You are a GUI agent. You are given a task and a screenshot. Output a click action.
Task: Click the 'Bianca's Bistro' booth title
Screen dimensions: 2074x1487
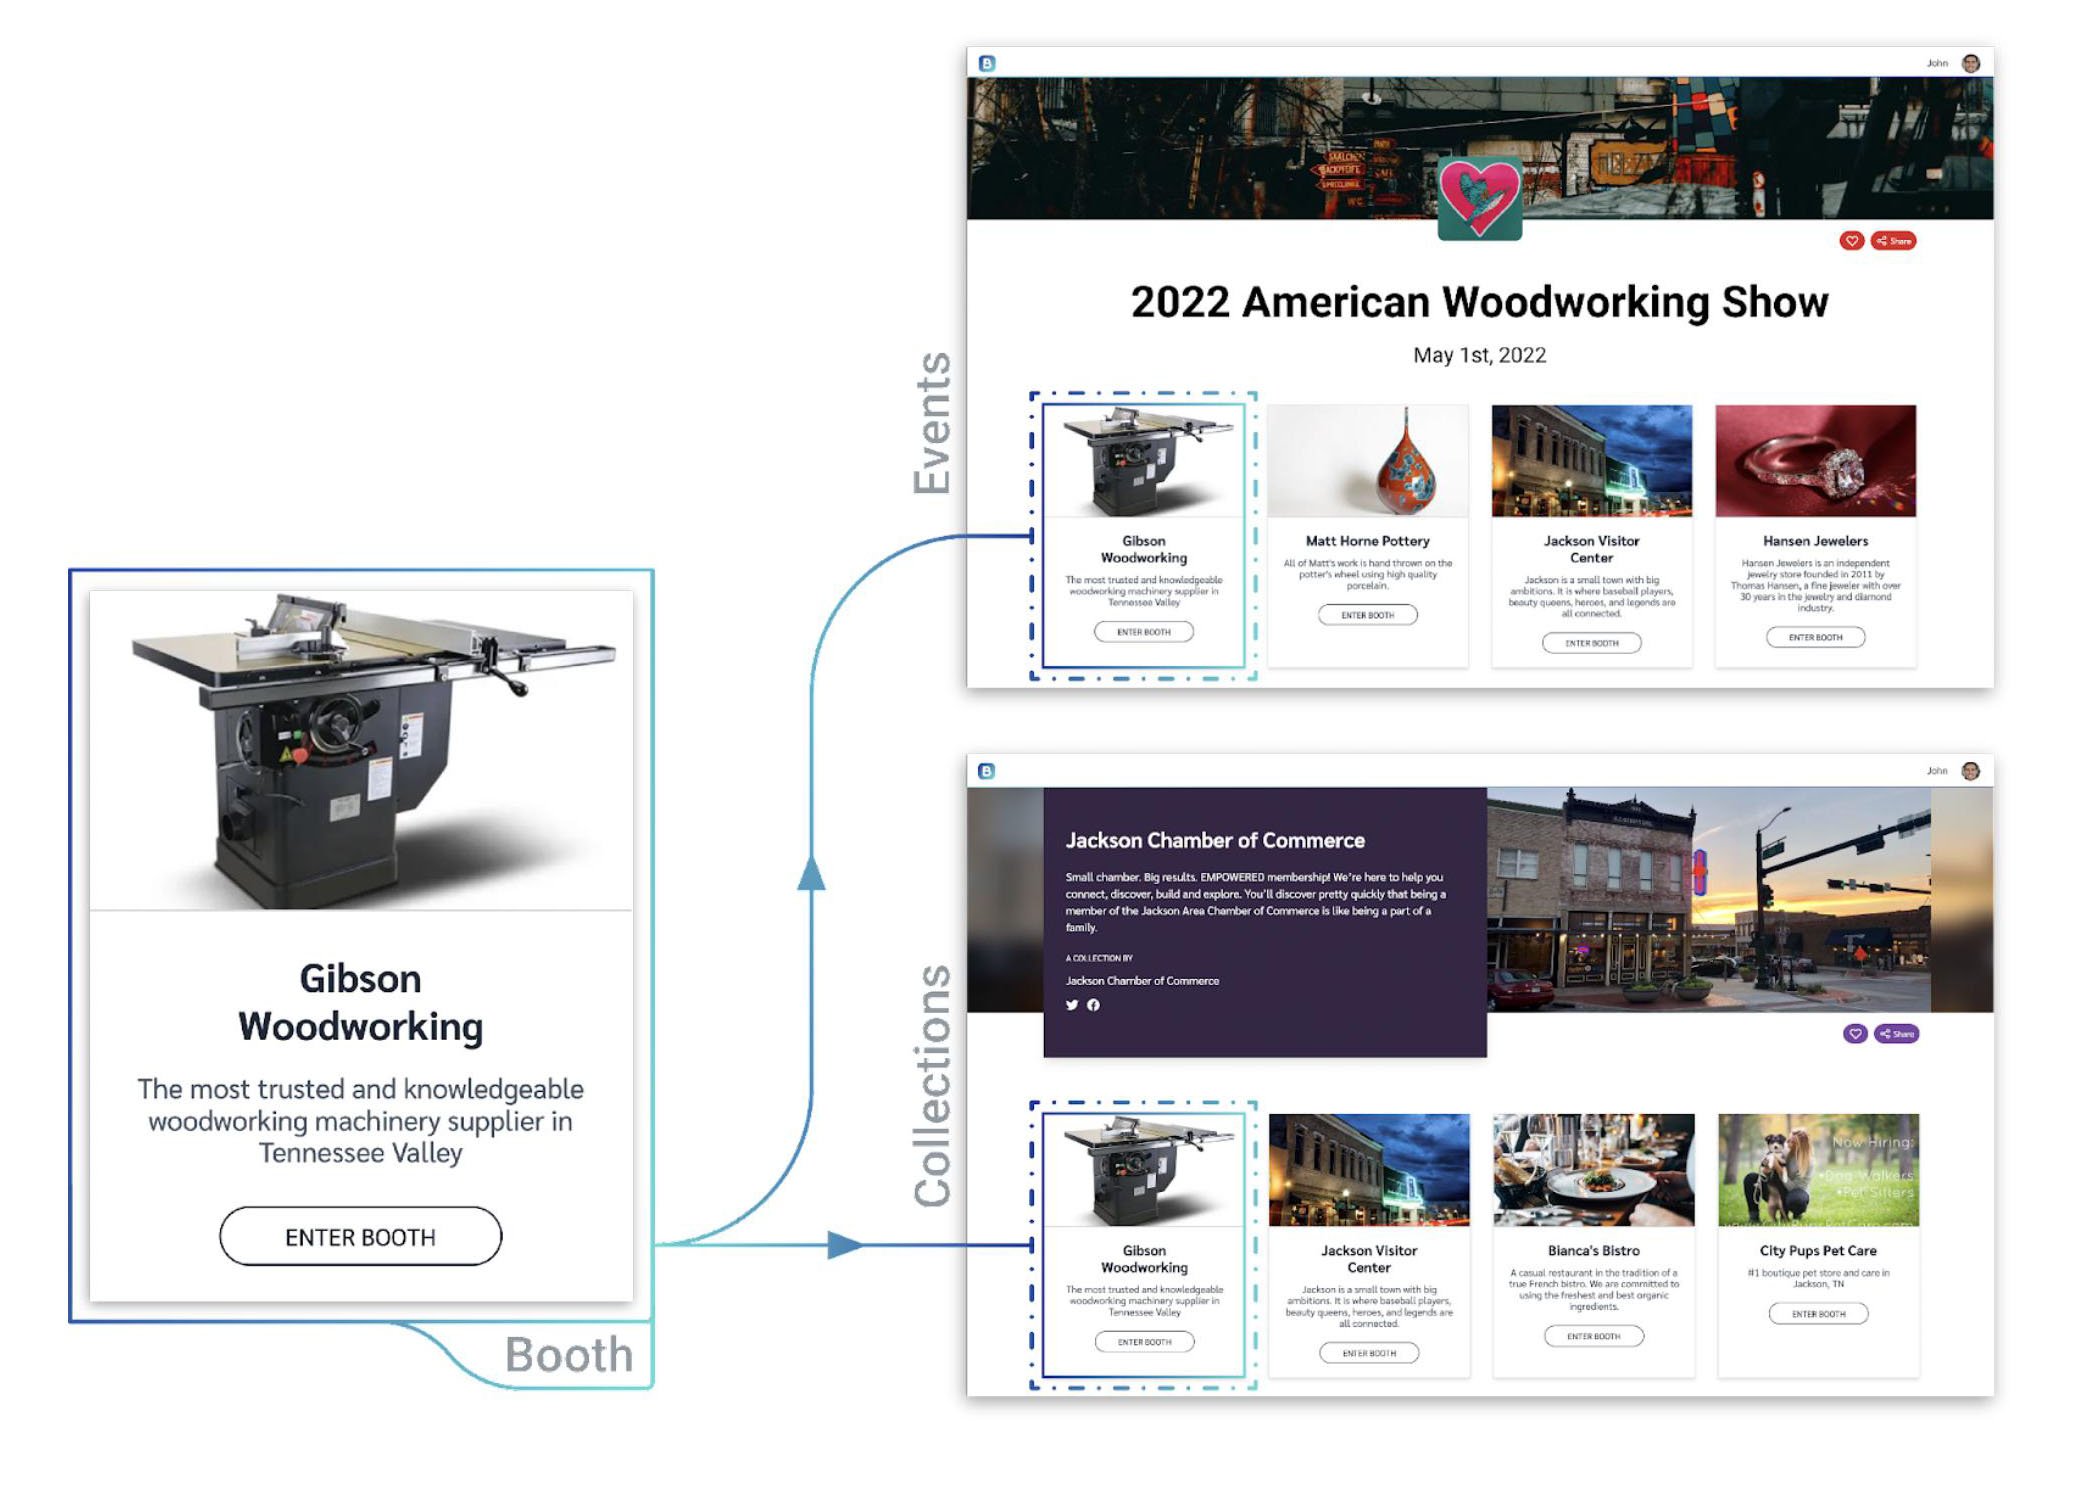(1593, 1251)
